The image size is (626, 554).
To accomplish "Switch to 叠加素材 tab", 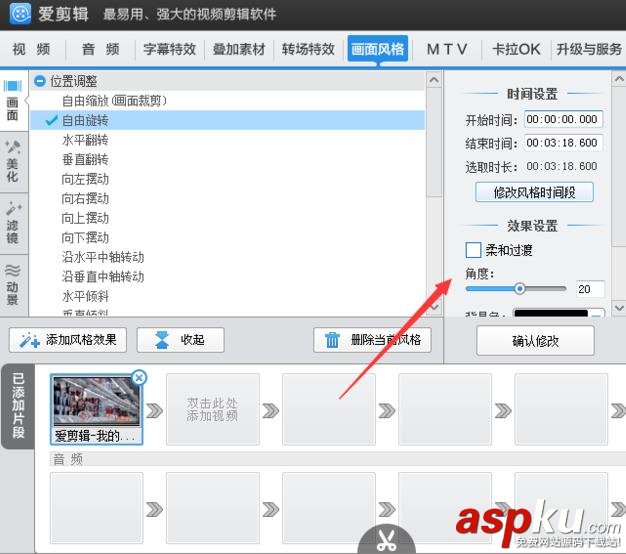I will click(x=239, y=49).
